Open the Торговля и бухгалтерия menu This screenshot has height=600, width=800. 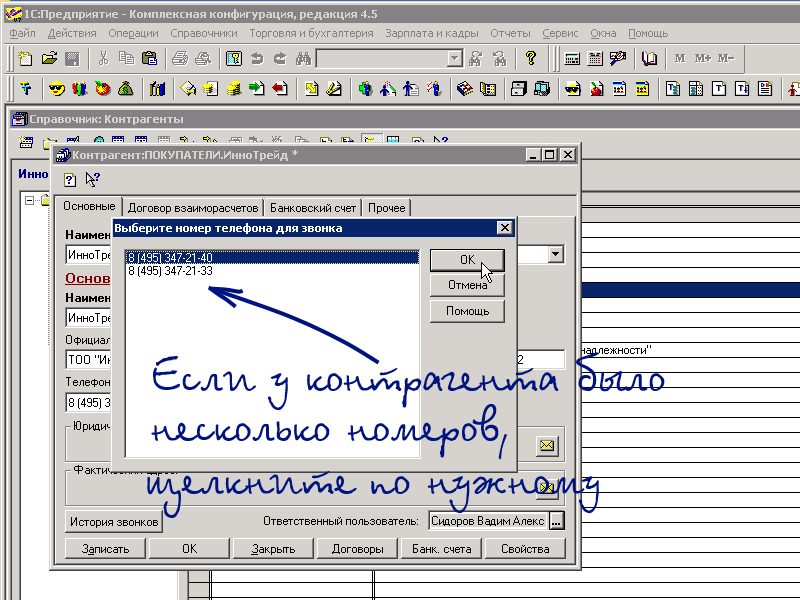pyautogui.click(x=311, y=33)
